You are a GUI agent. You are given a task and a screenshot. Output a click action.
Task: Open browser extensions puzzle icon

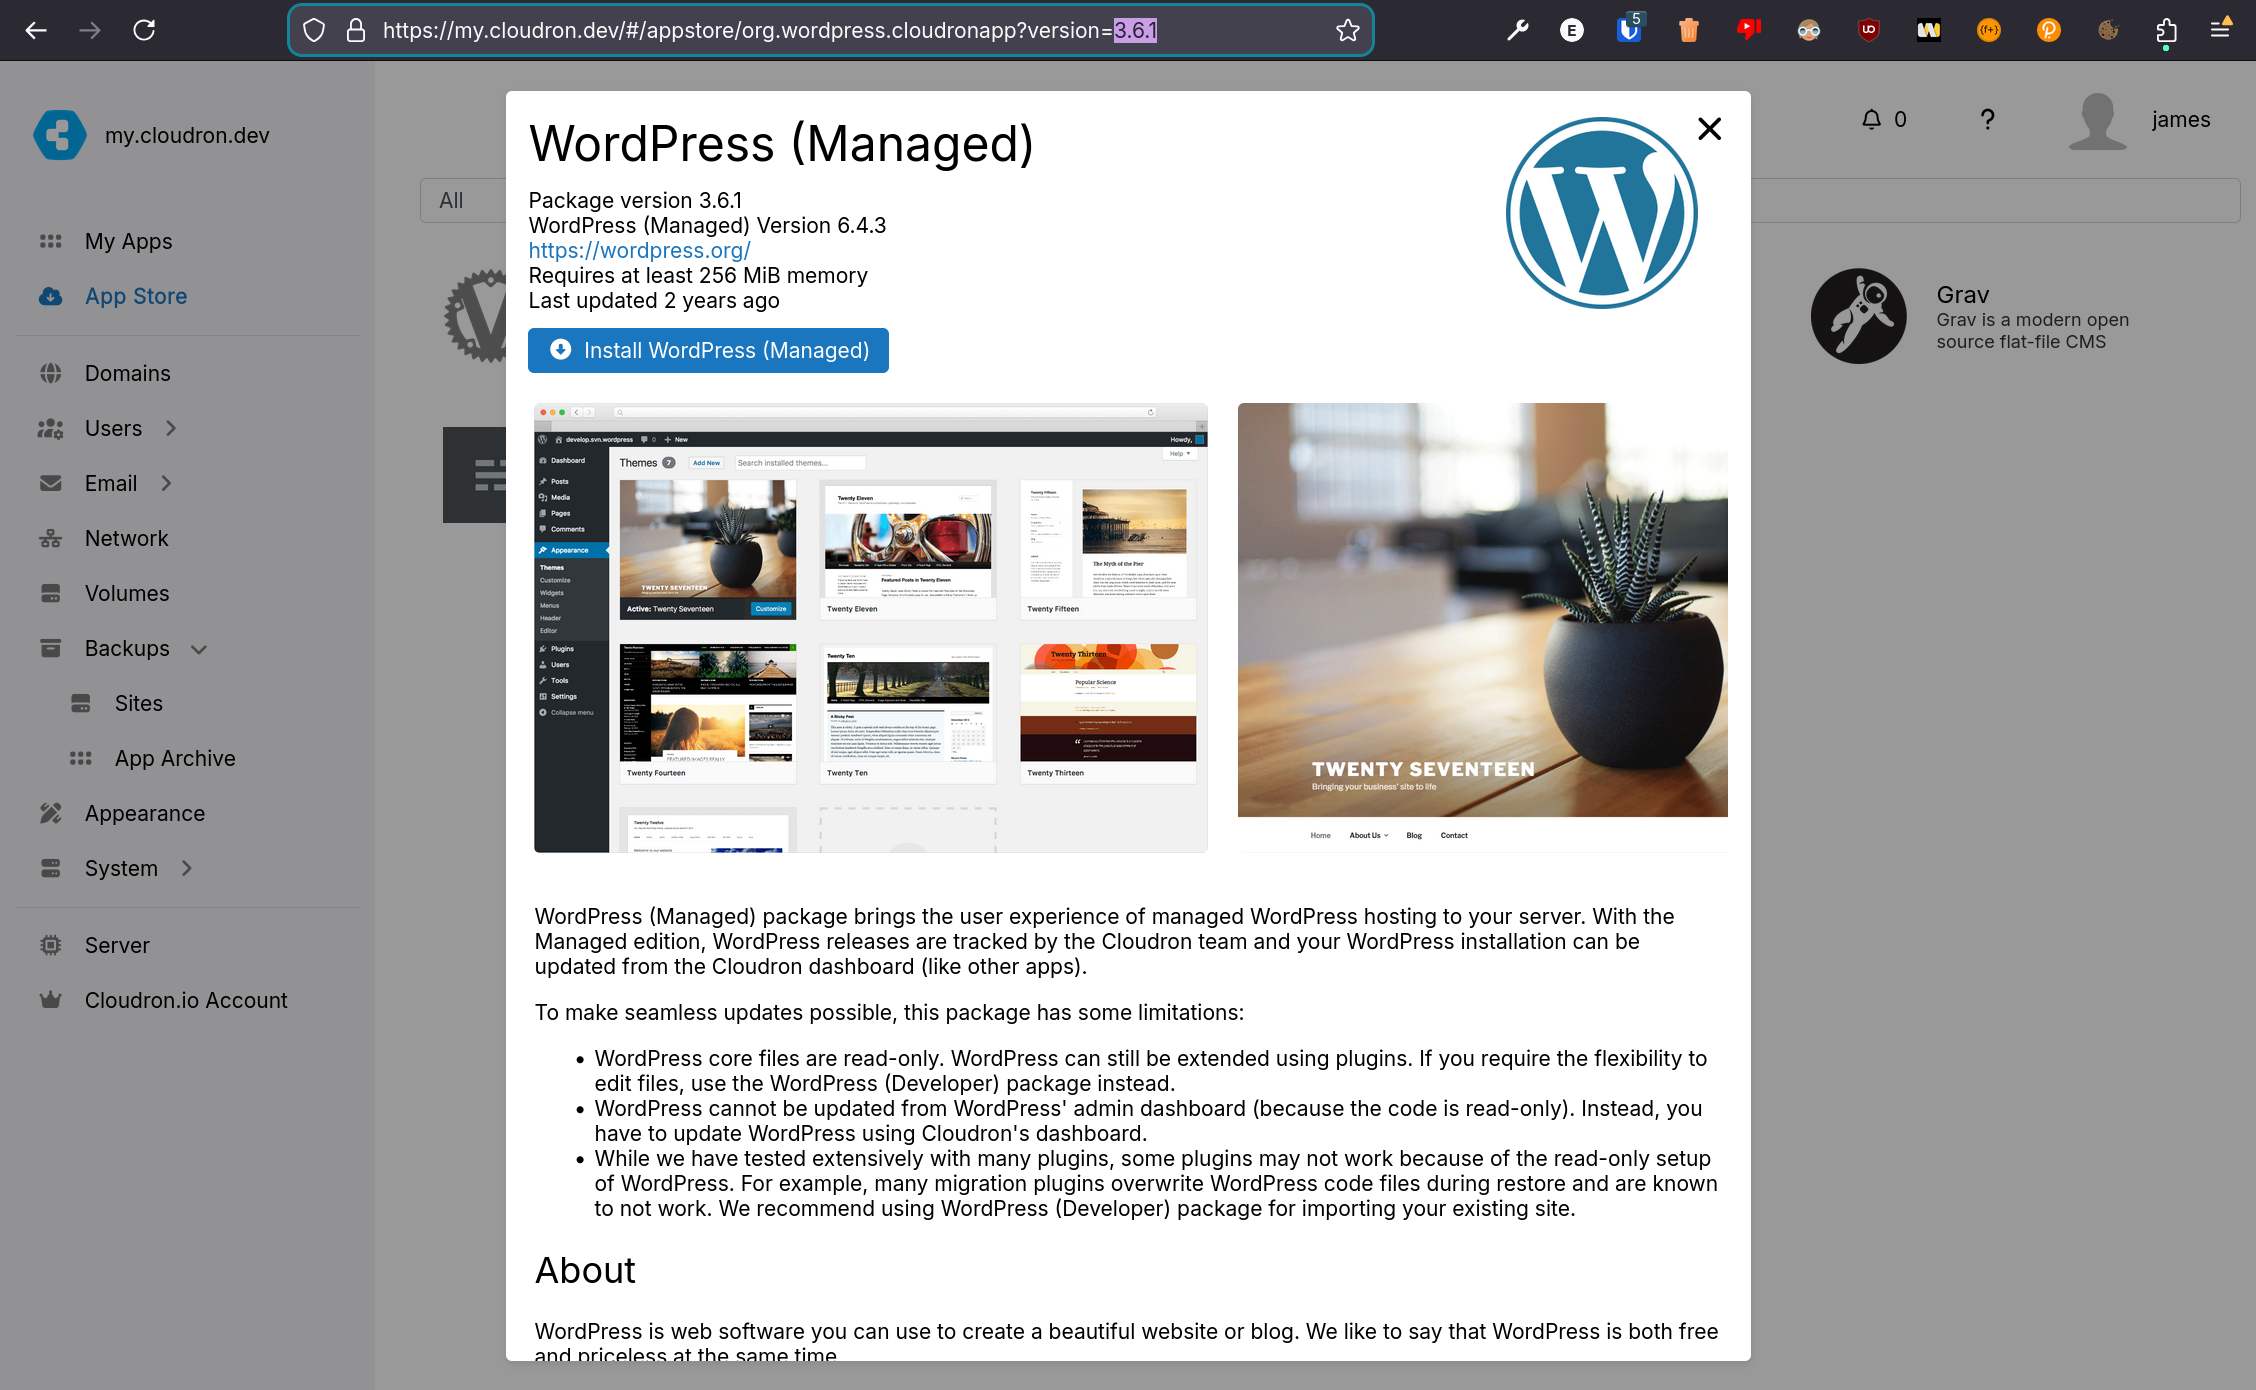pos(2166,31)
